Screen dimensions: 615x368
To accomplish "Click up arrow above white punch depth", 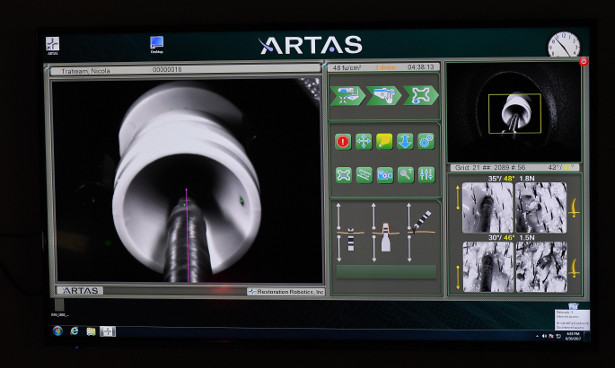I will coord(373,217).
